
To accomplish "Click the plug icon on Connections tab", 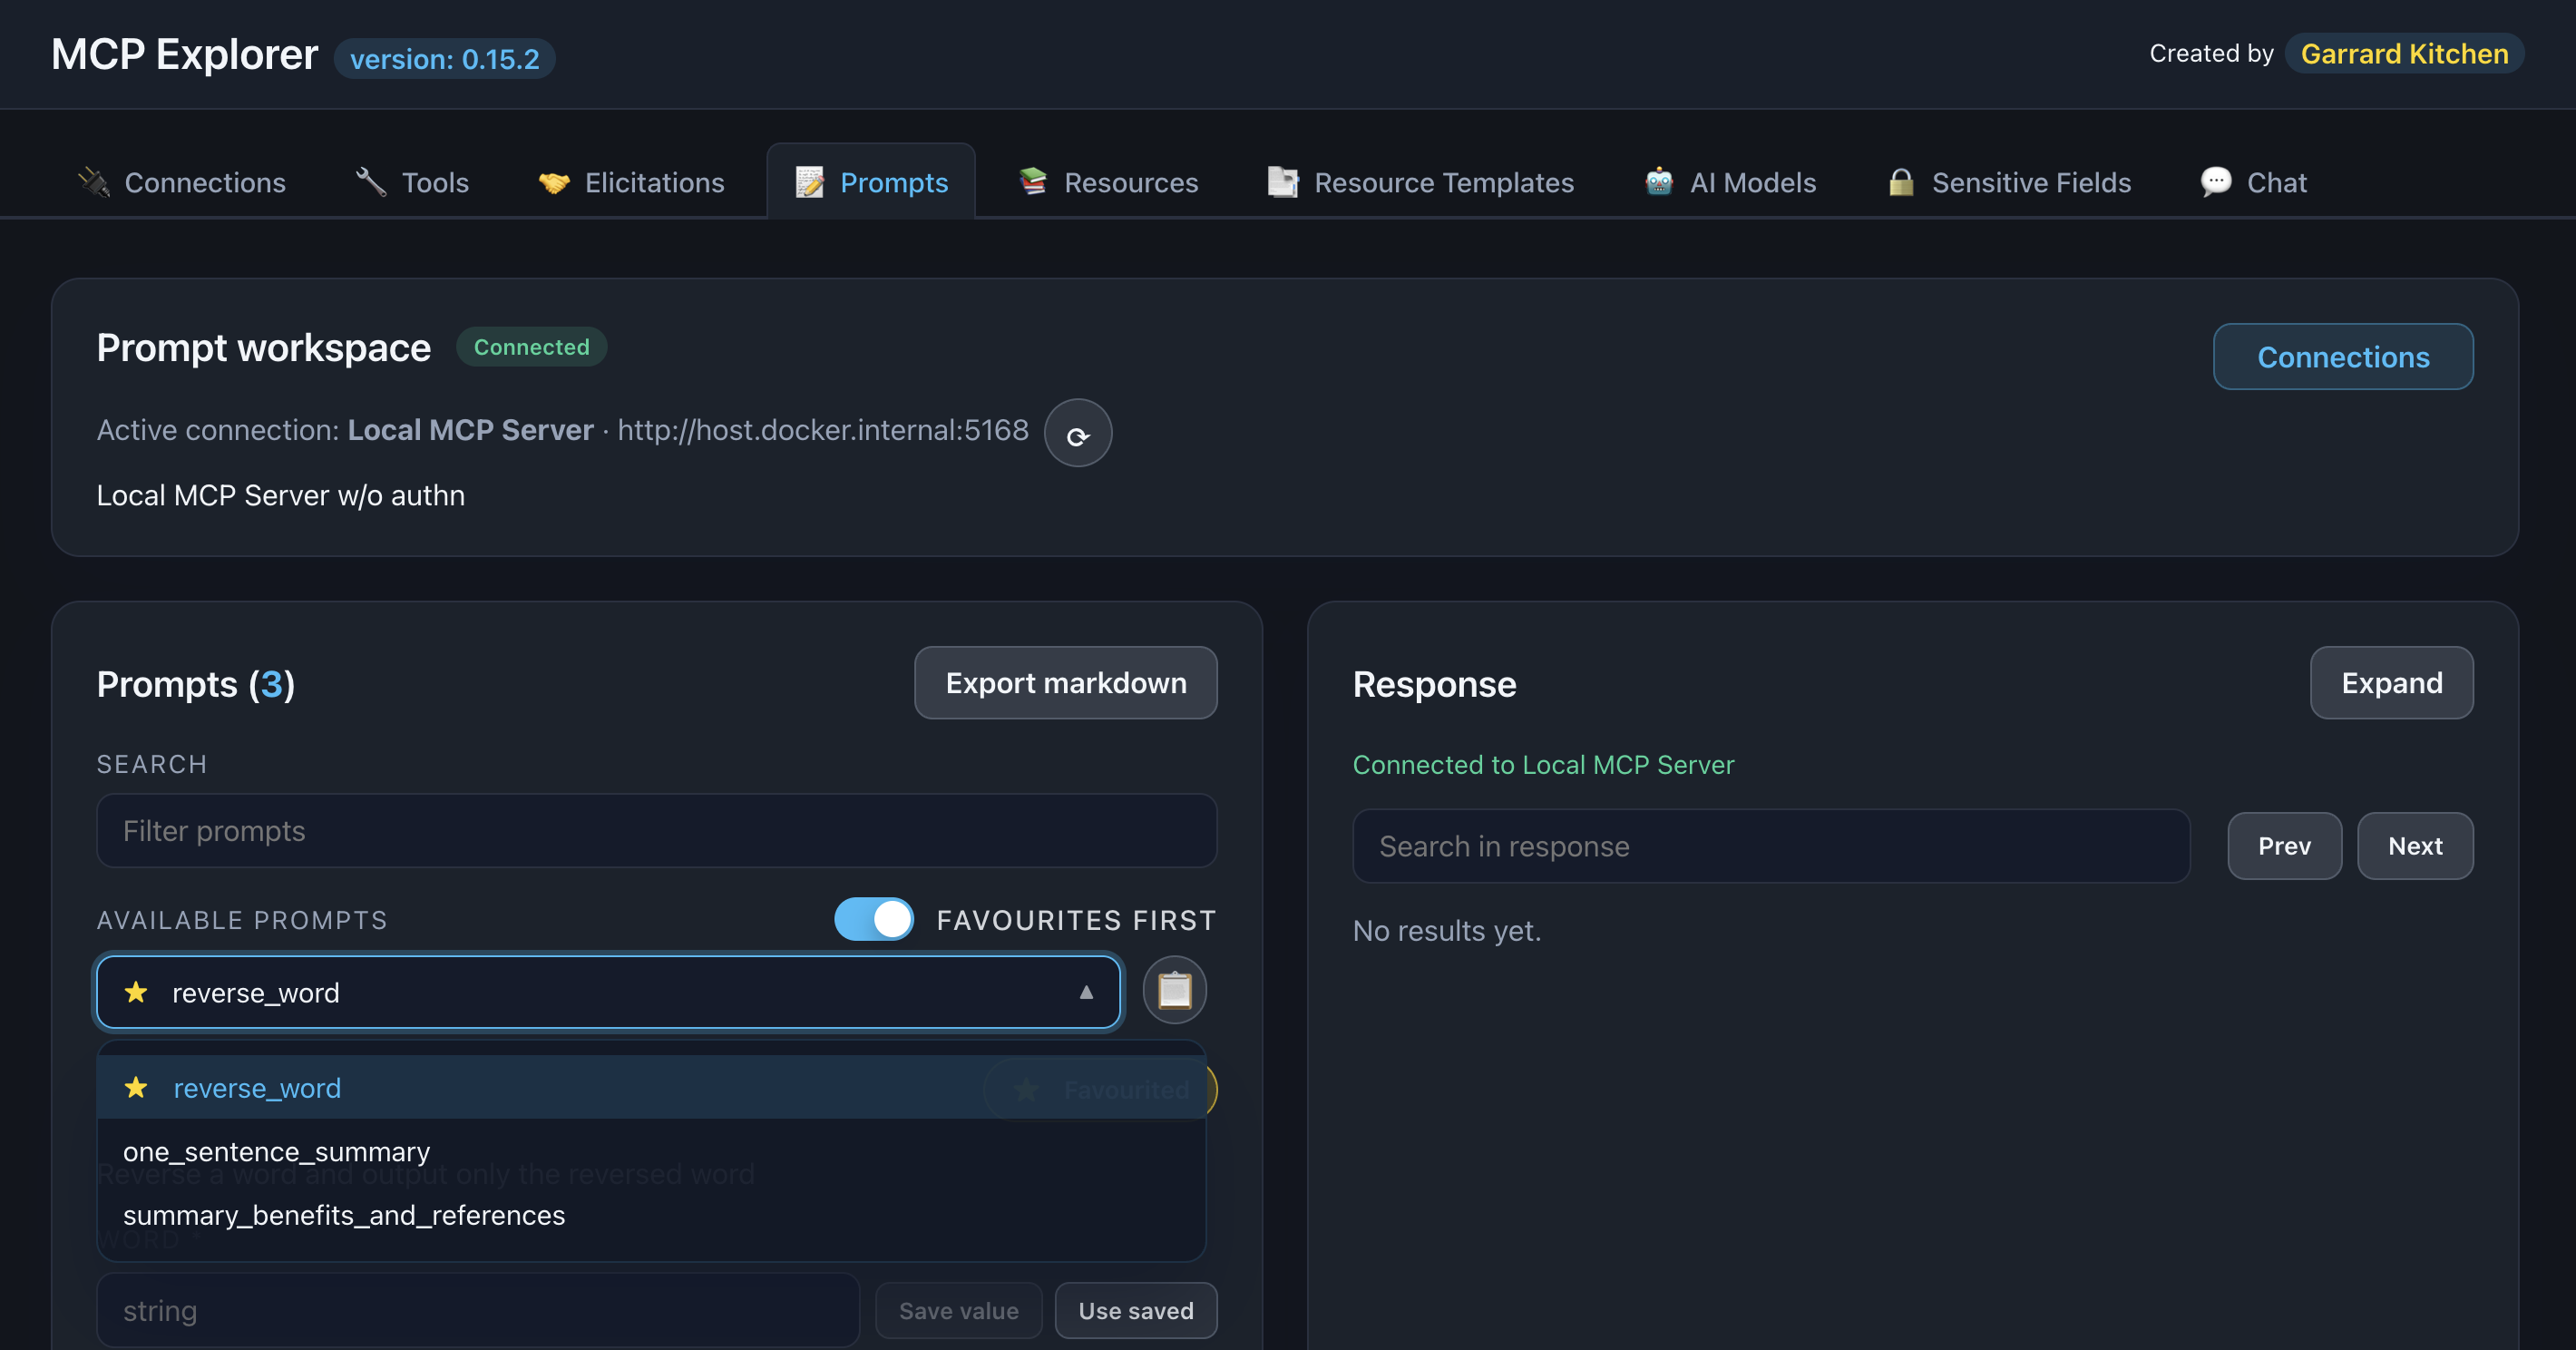I will coord(94,182).
